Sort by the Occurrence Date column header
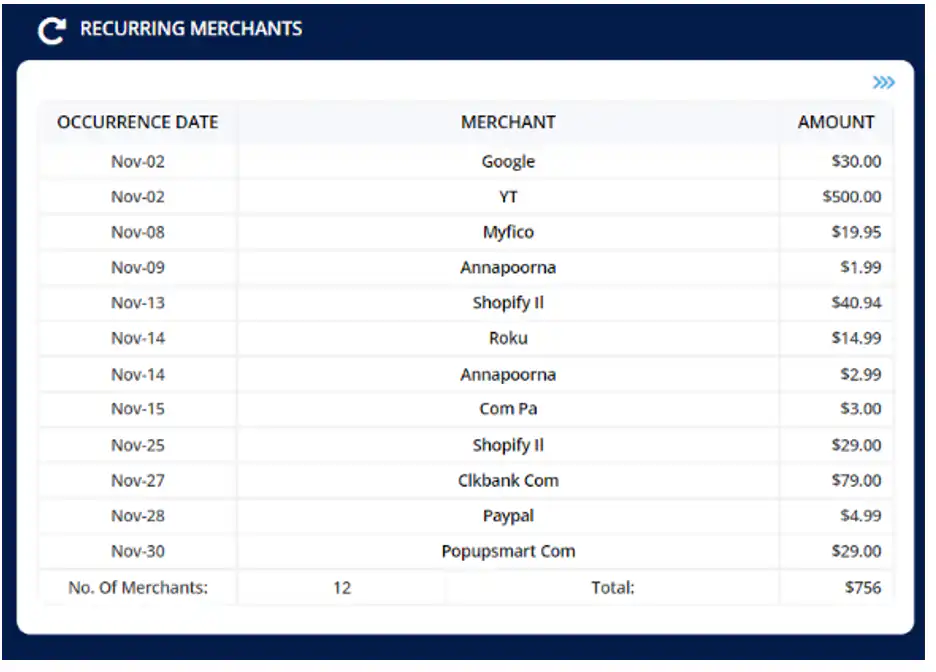The width and height of the screenshot is (936, 672). 138,122
